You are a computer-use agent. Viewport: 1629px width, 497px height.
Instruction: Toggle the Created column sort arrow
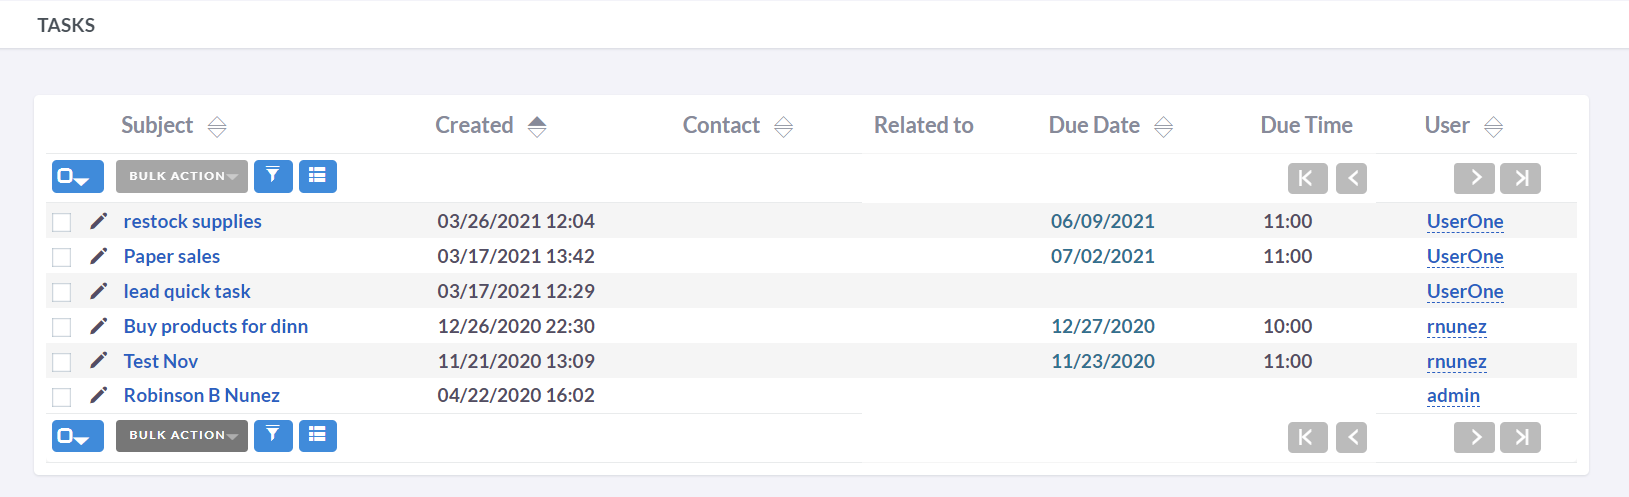pos(537,126)
